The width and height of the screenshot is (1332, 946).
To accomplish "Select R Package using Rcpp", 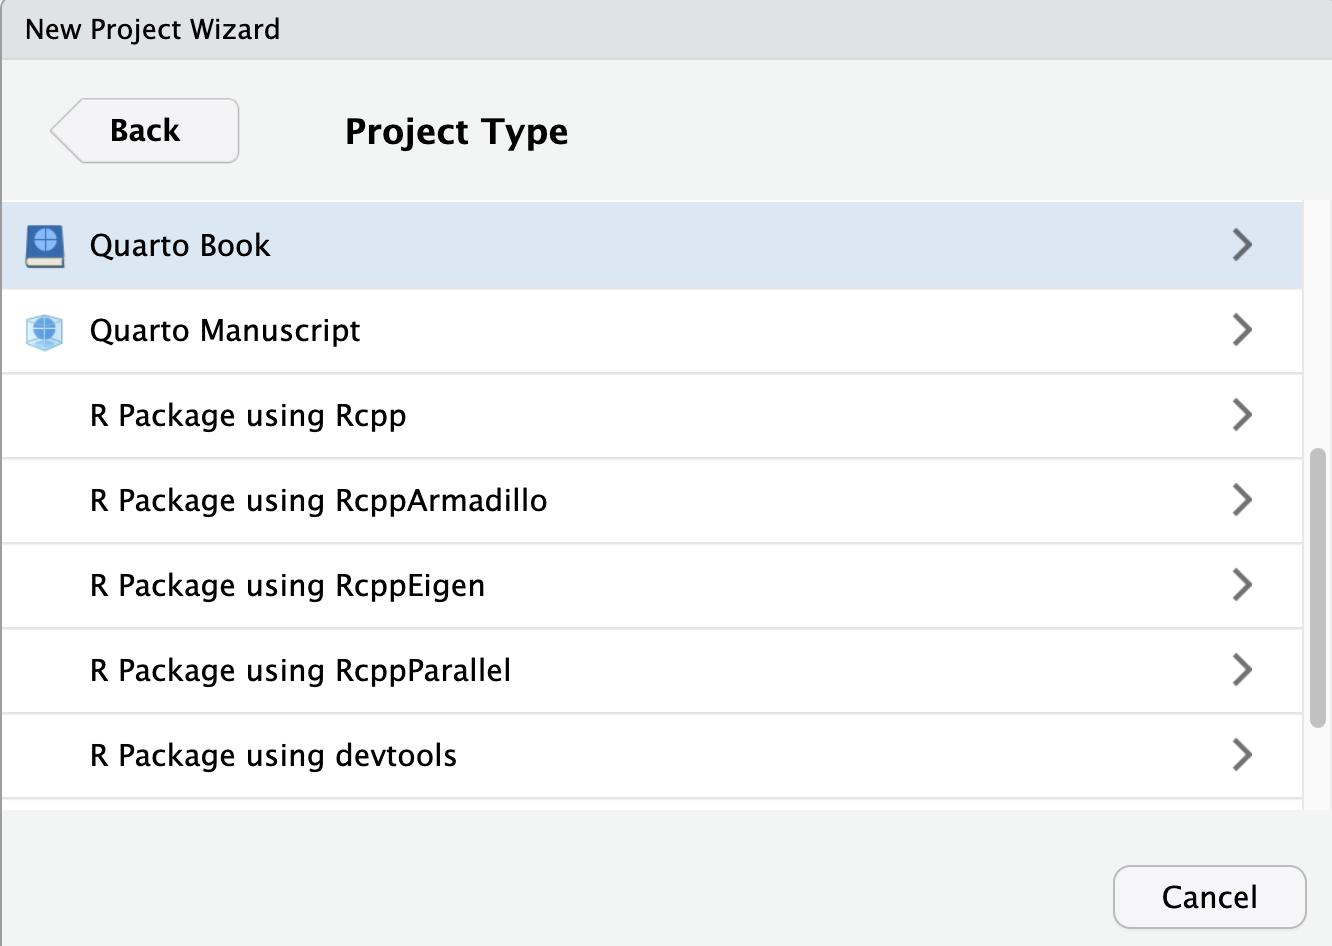I will pyautogui.click(x=248, y=416).
